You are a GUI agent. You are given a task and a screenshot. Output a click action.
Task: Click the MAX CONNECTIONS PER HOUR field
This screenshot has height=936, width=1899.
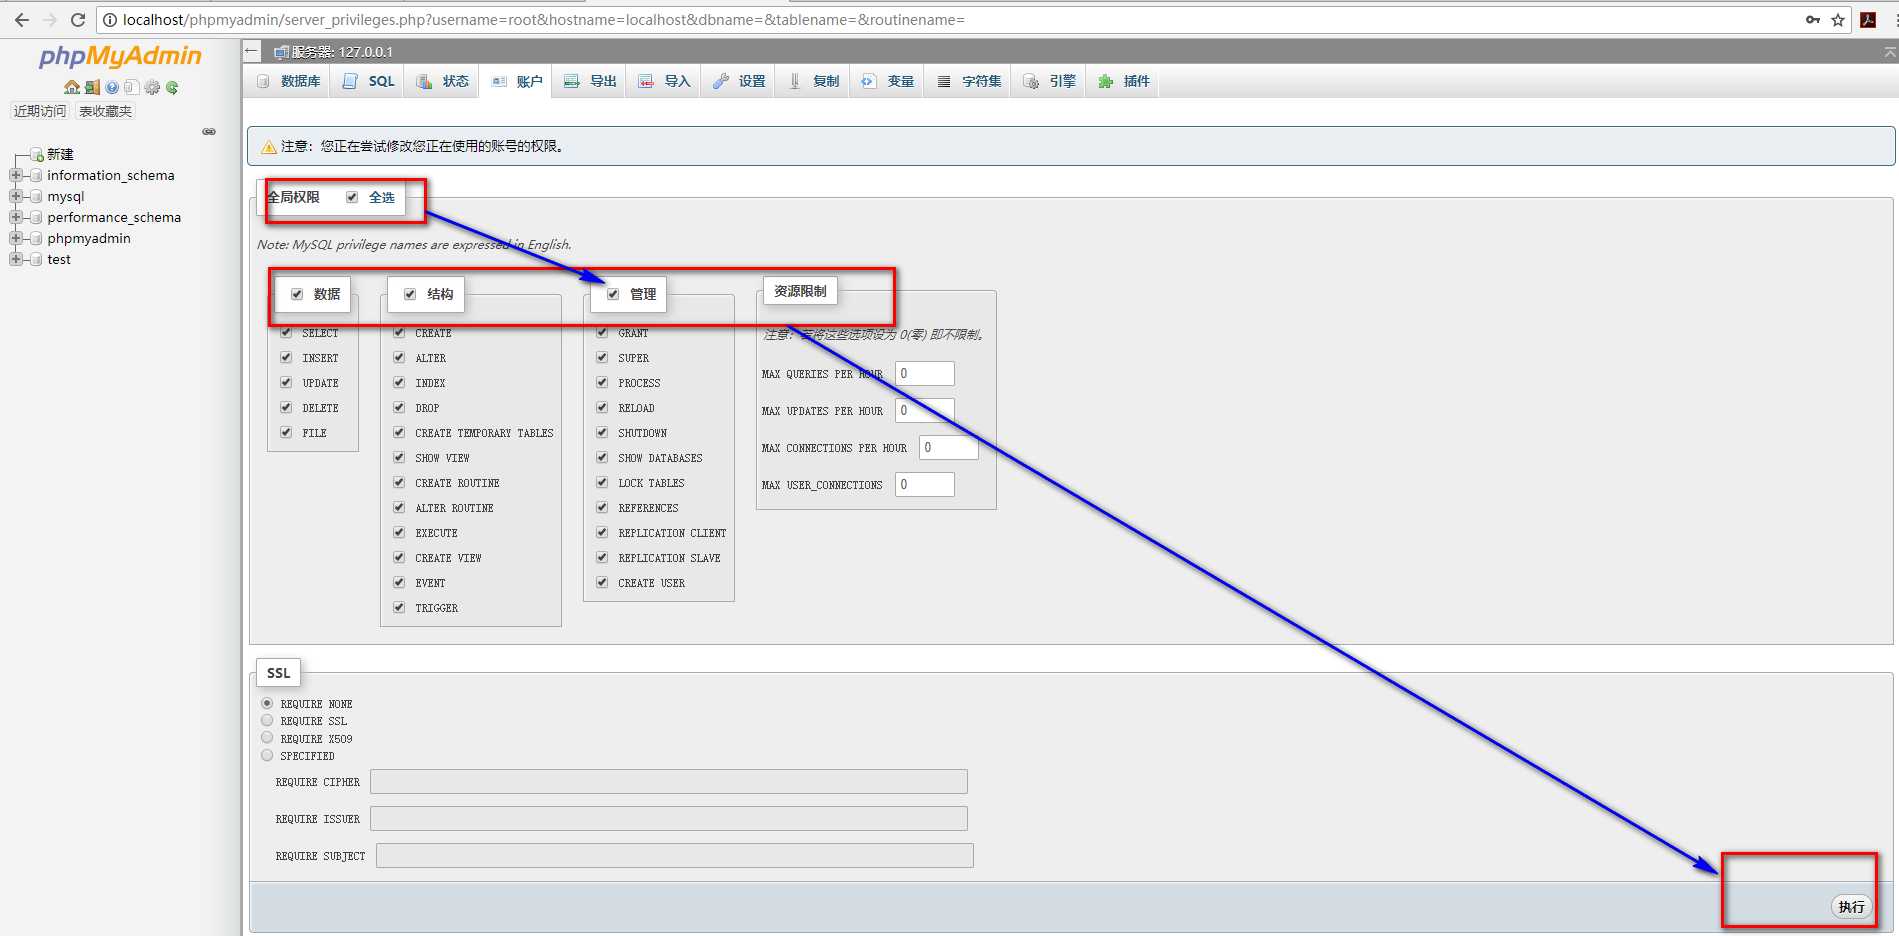coord(948,448)
